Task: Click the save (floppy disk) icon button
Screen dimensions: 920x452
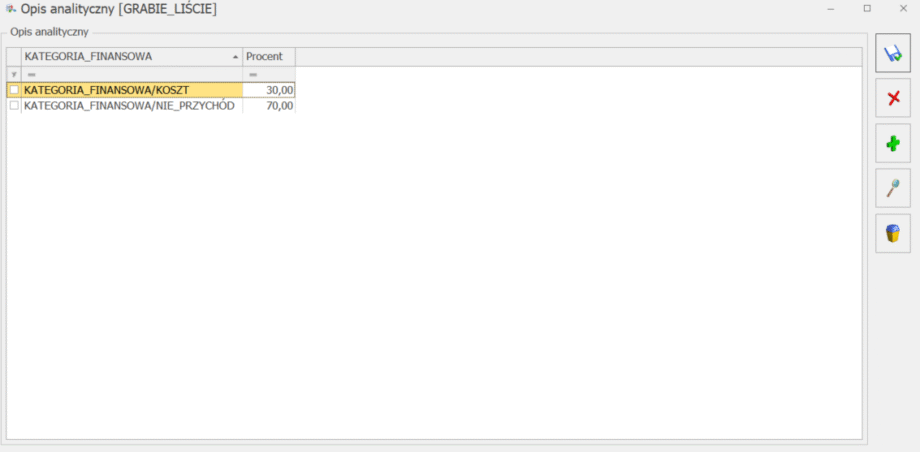Action: coord(893,53)
